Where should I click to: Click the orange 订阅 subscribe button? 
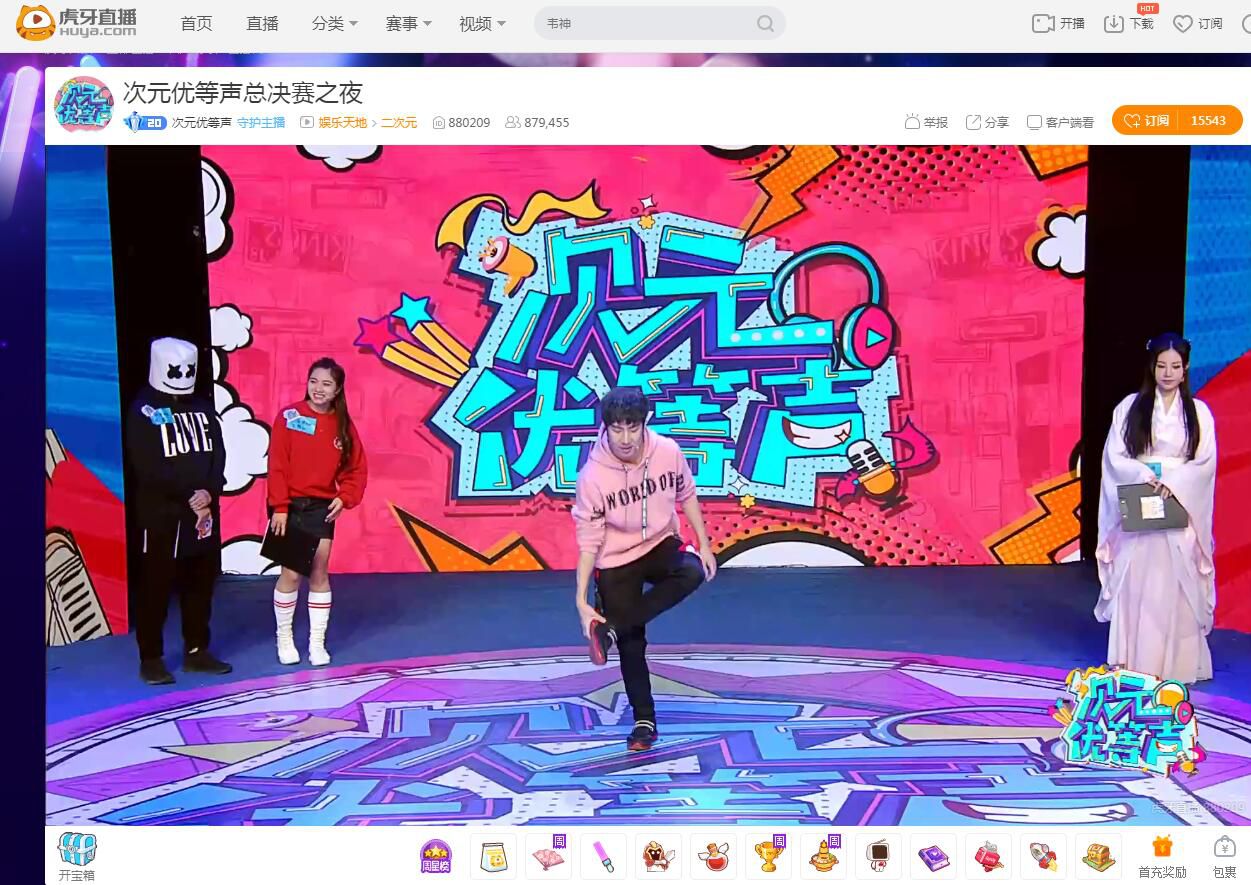point(1146,120)
